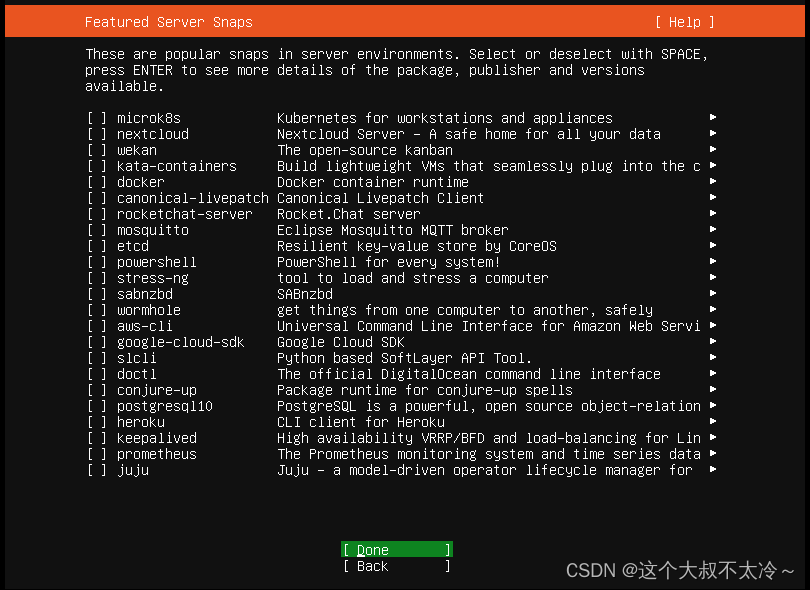Click 'tool to load and stress a computer'
810x590 pixels.
point(412,278)
